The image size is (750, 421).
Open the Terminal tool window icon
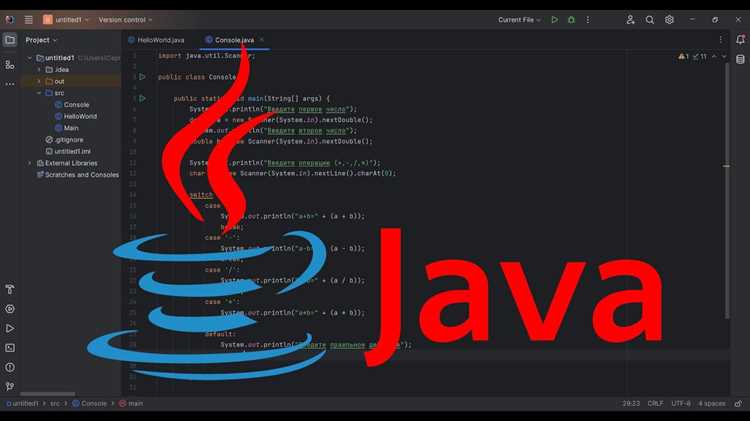10,348
